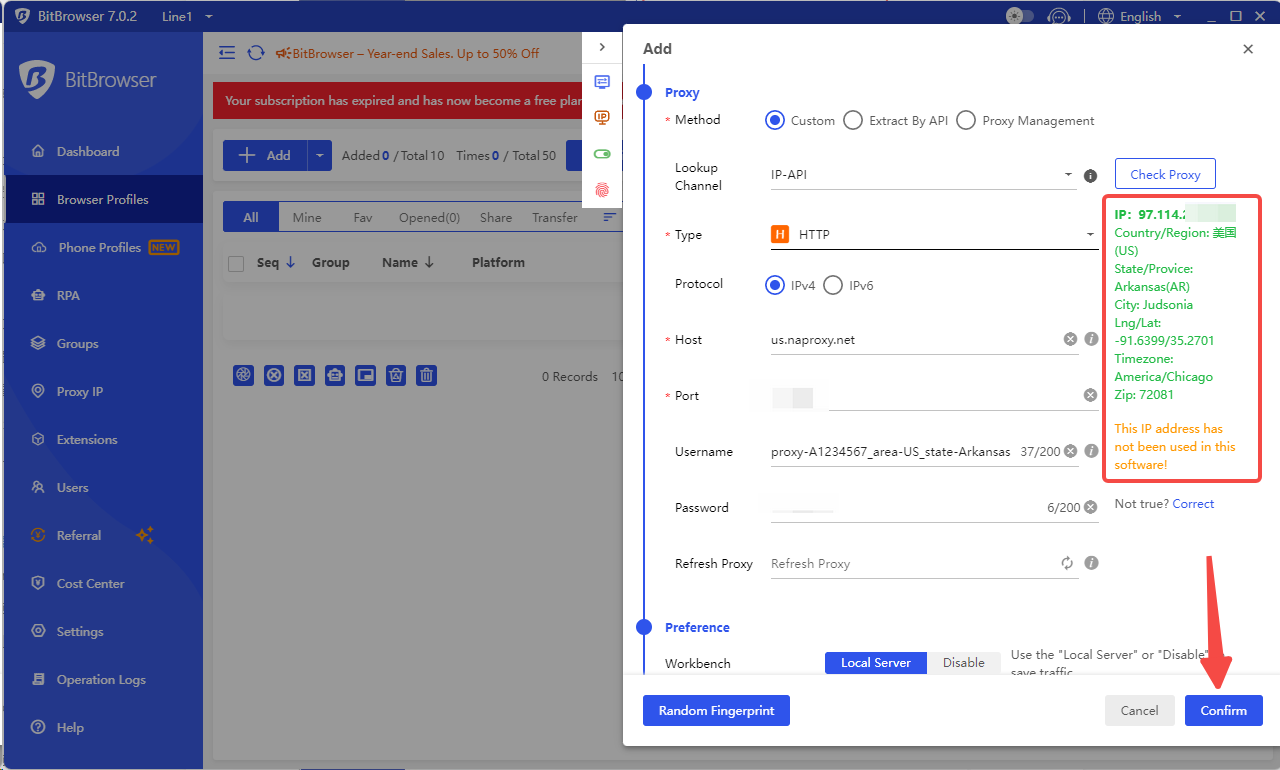Switch to the Mine tab
This screenshot has width=1280, height=770.
[307, 217]
